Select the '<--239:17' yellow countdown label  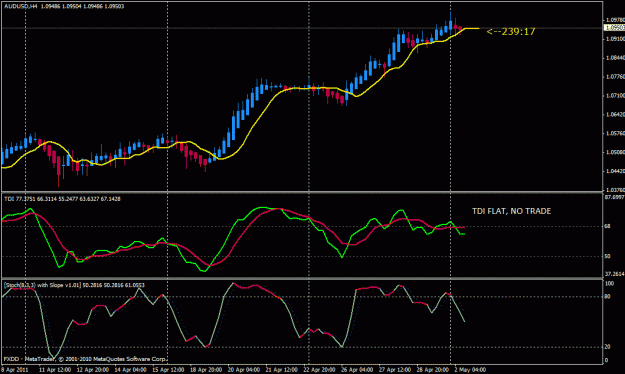pyautogui.click(x=511, y=31)
